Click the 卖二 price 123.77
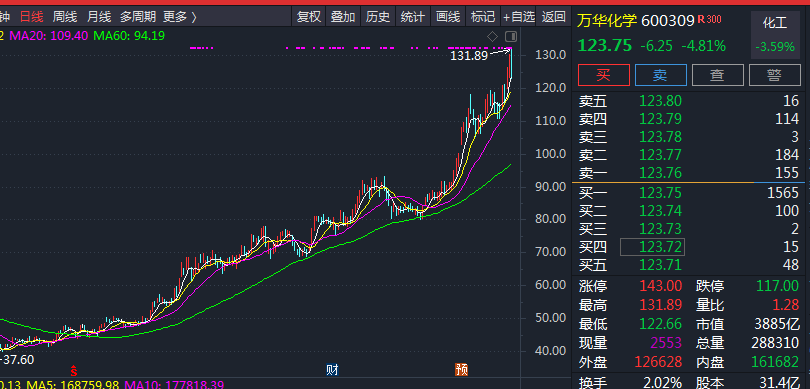This screenshot has height=389, width=810. click(x=661, y=154)
